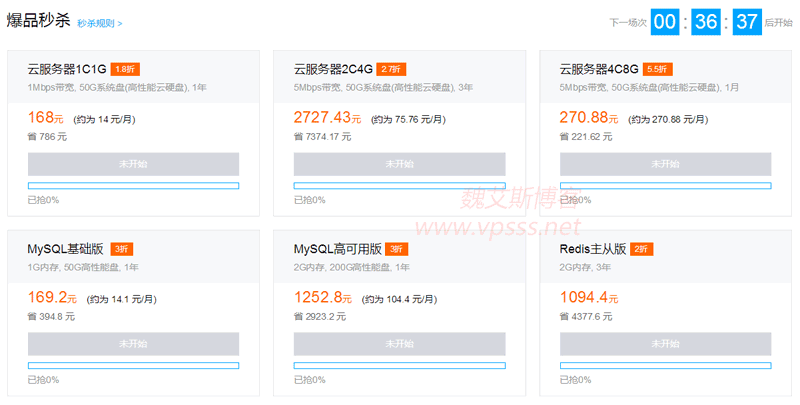Viewport: 800px width, 405px height.
Task: Click the 168元 price on 云服务器1C1G
Action: coord(45,118)
